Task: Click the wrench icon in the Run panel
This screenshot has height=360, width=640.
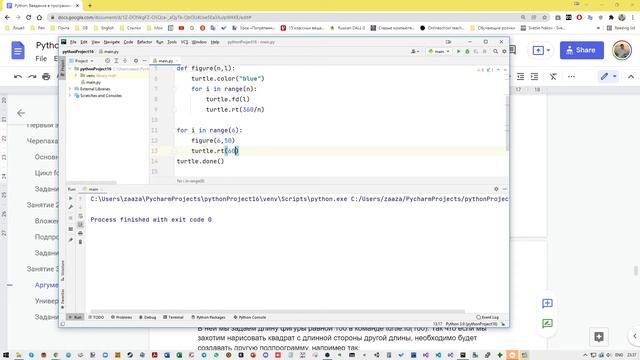Action: tap(71, 207)
